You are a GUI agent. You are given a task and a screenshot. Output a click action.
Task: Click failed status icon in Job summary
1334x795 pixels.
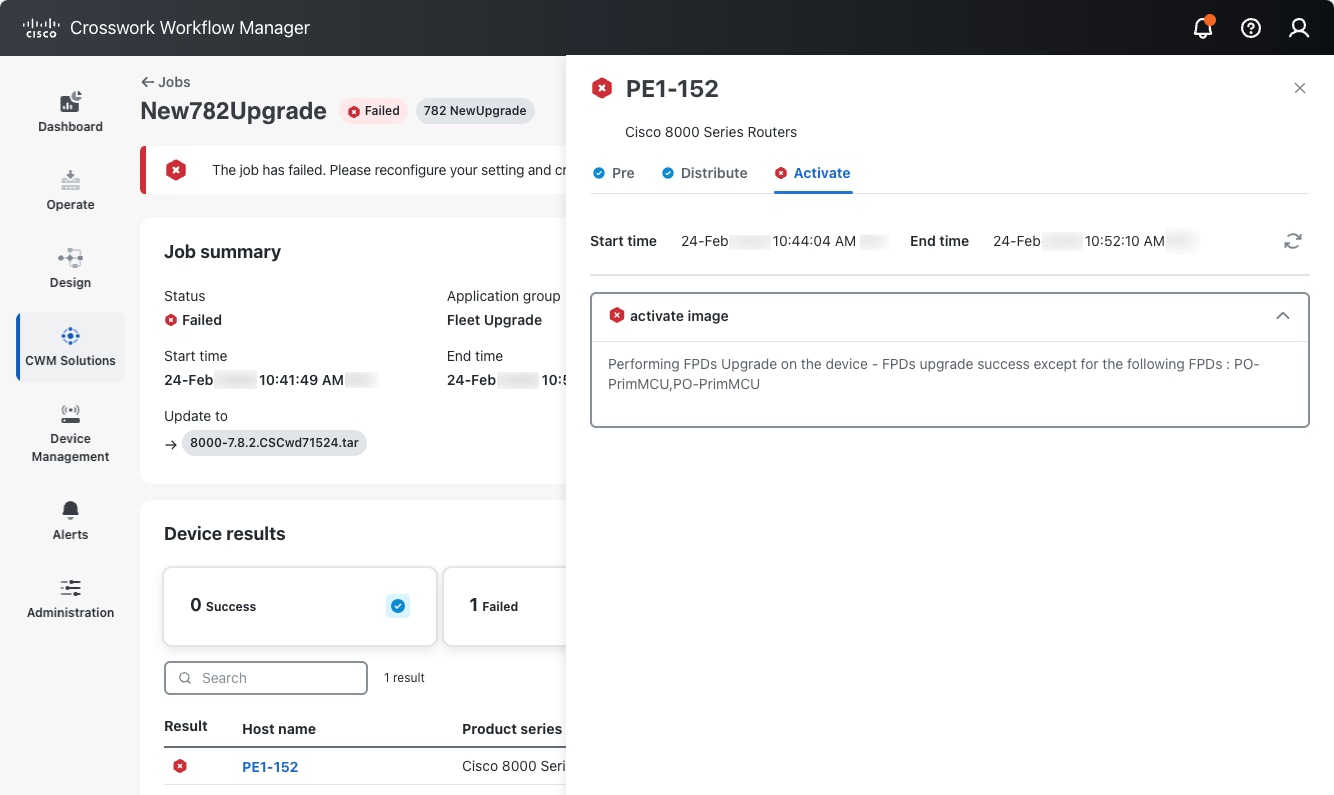click(171, 320)
